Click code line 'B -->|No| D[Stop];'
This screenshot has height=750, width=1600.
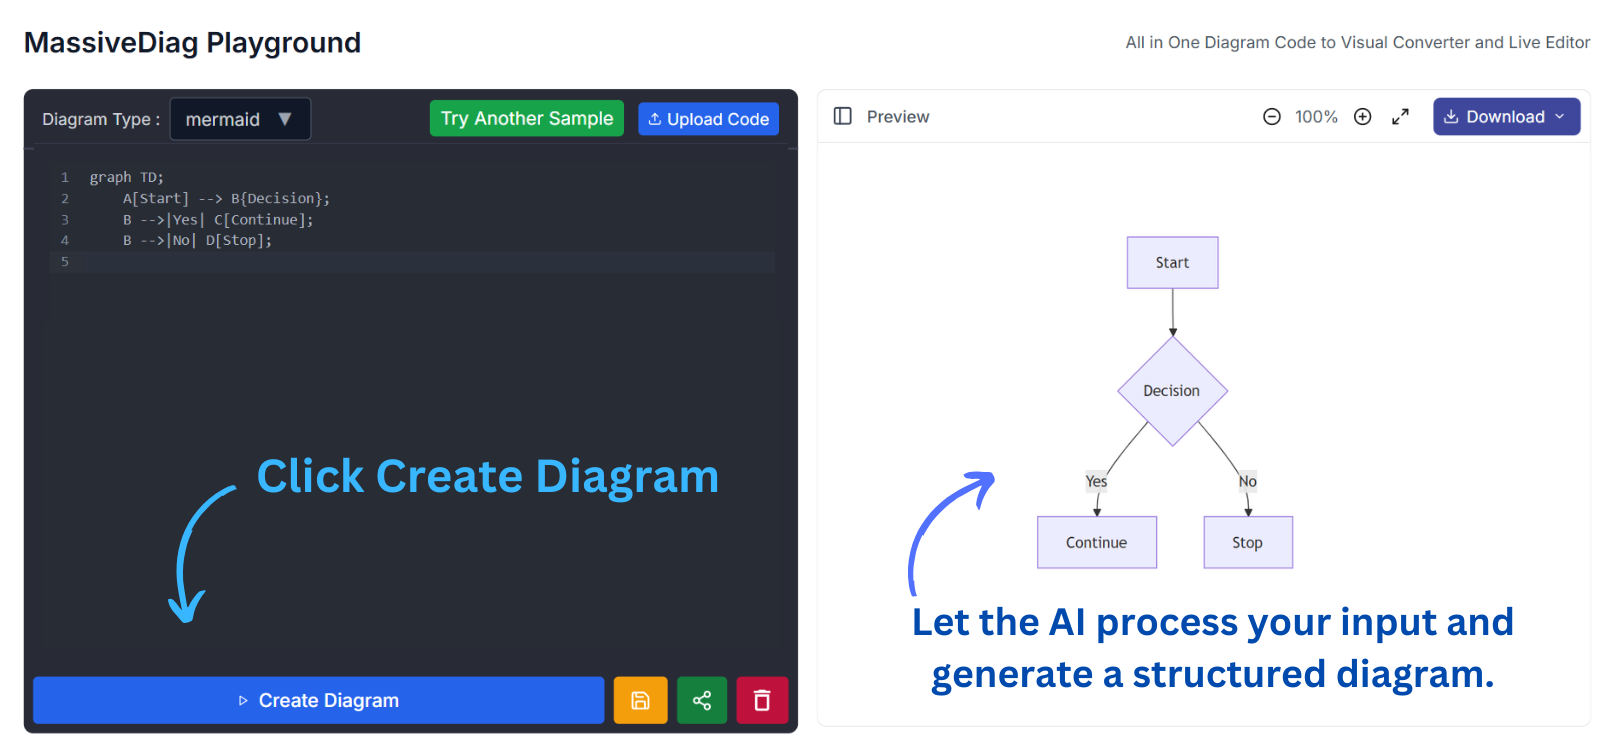tap(197, 240)
